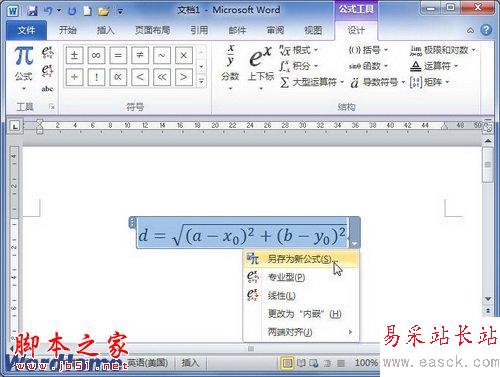Click the tab selector at ruler corner

click(15, 126)
